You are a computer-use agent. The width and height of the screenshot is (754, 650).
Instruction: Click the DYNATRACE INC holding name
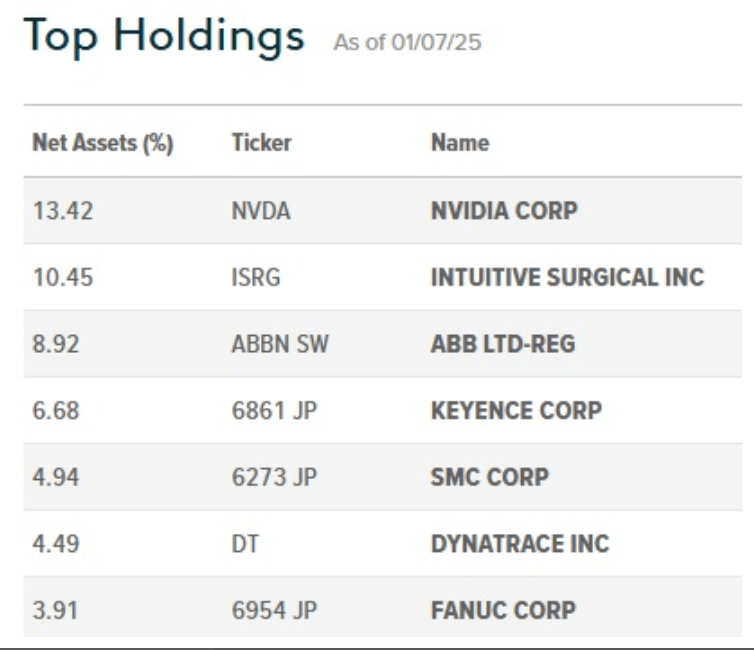[519, 543]
